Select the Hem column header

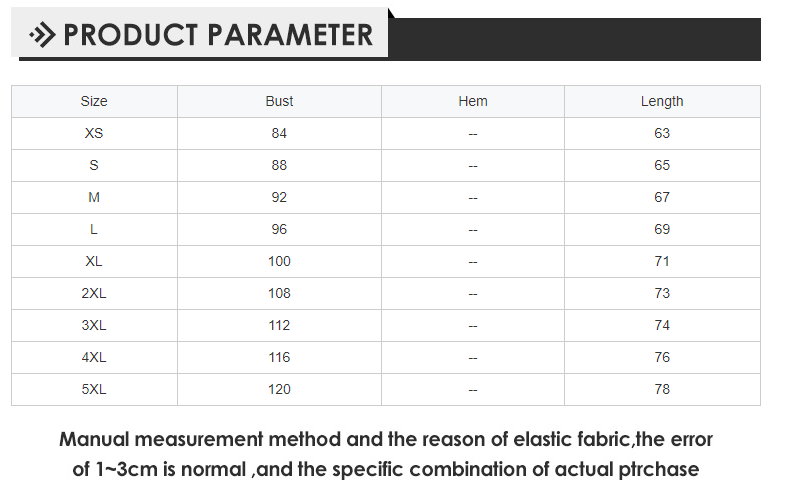473,101
